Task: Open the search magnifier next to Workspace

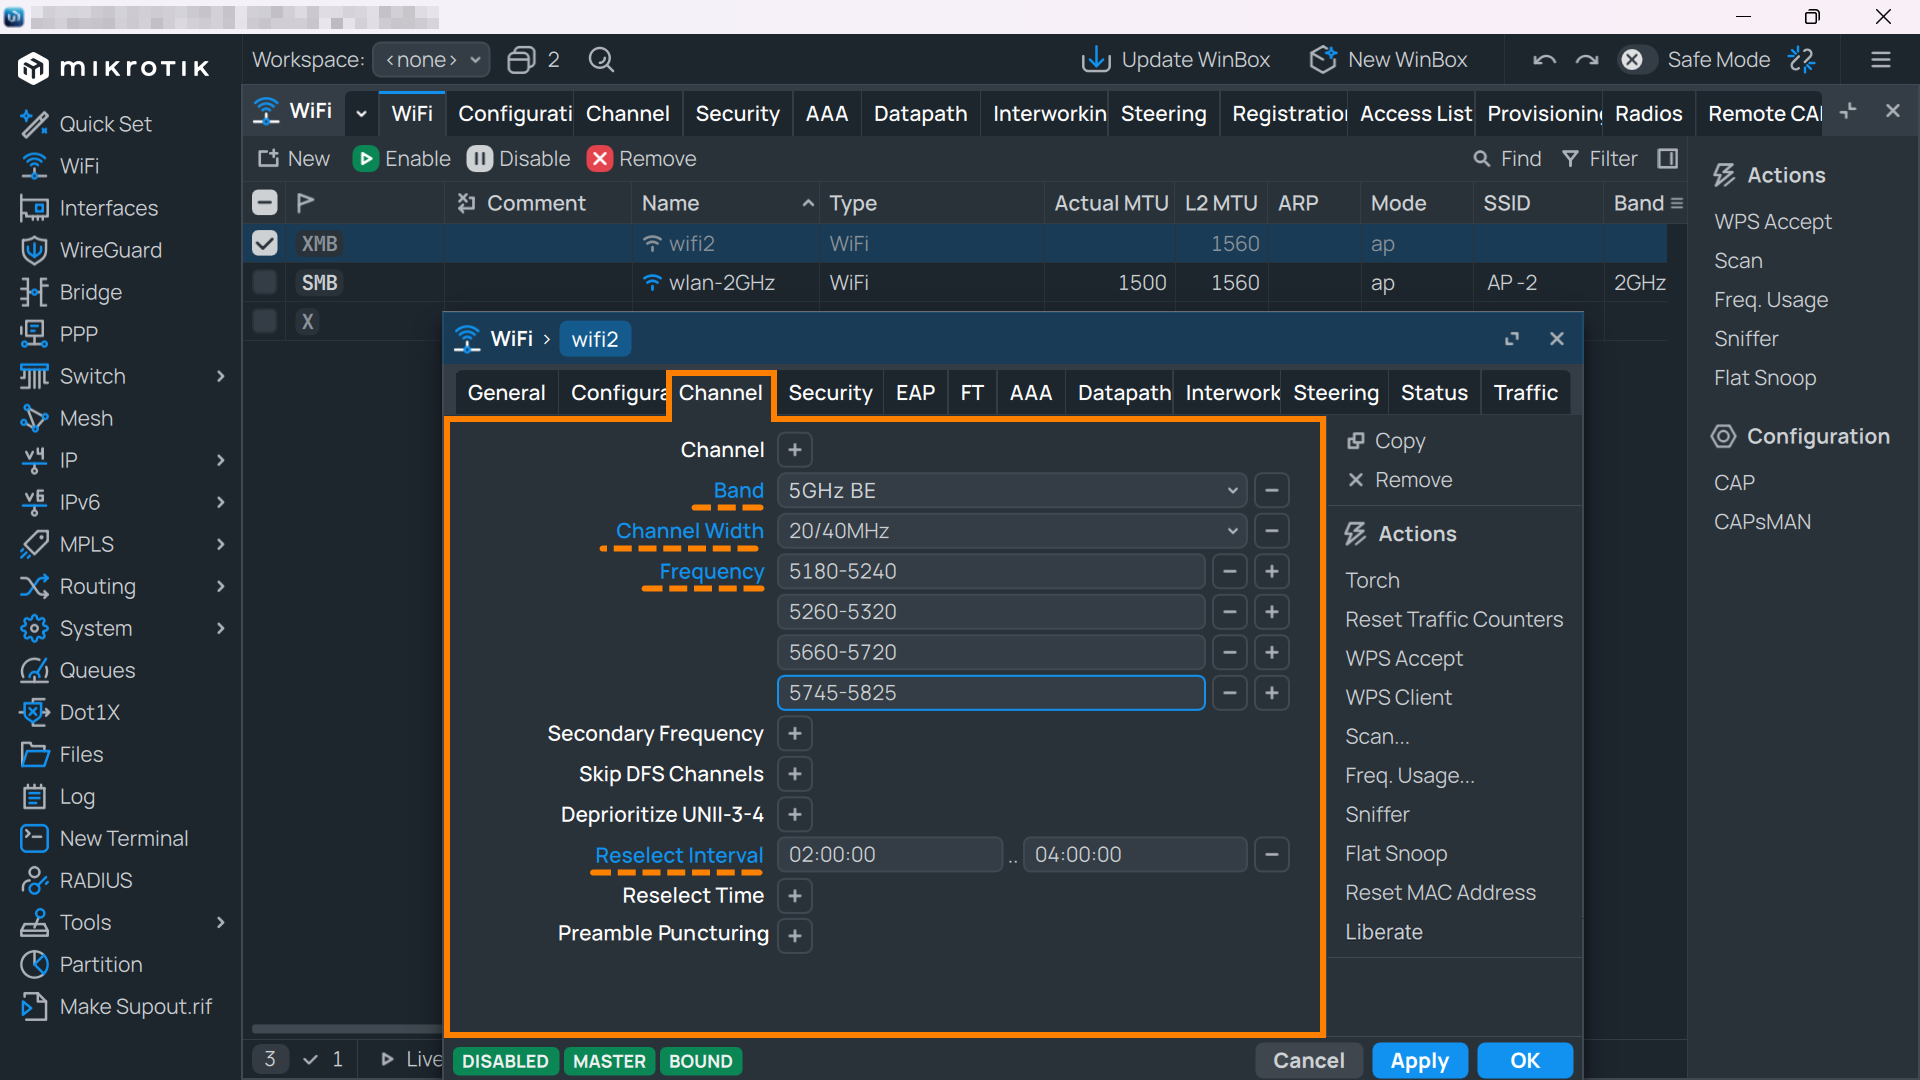Action: 601,60
